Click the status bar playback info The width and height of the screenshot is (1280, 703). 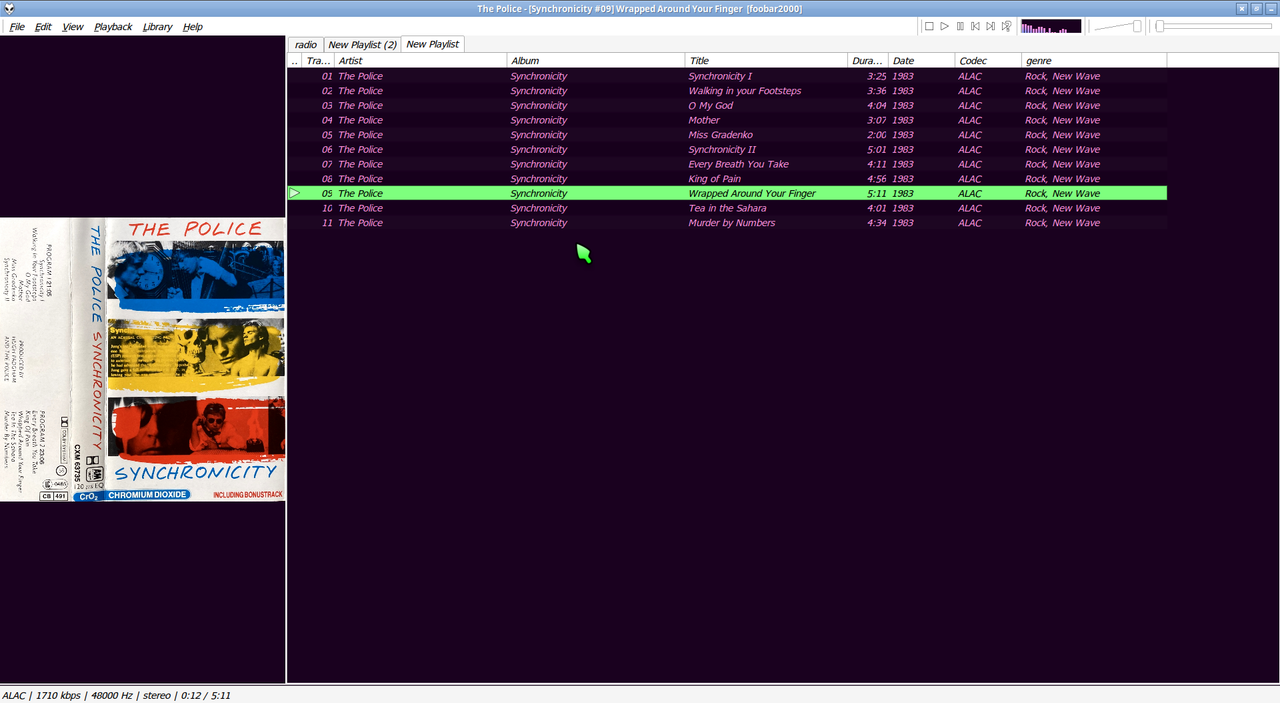[116, 695]
